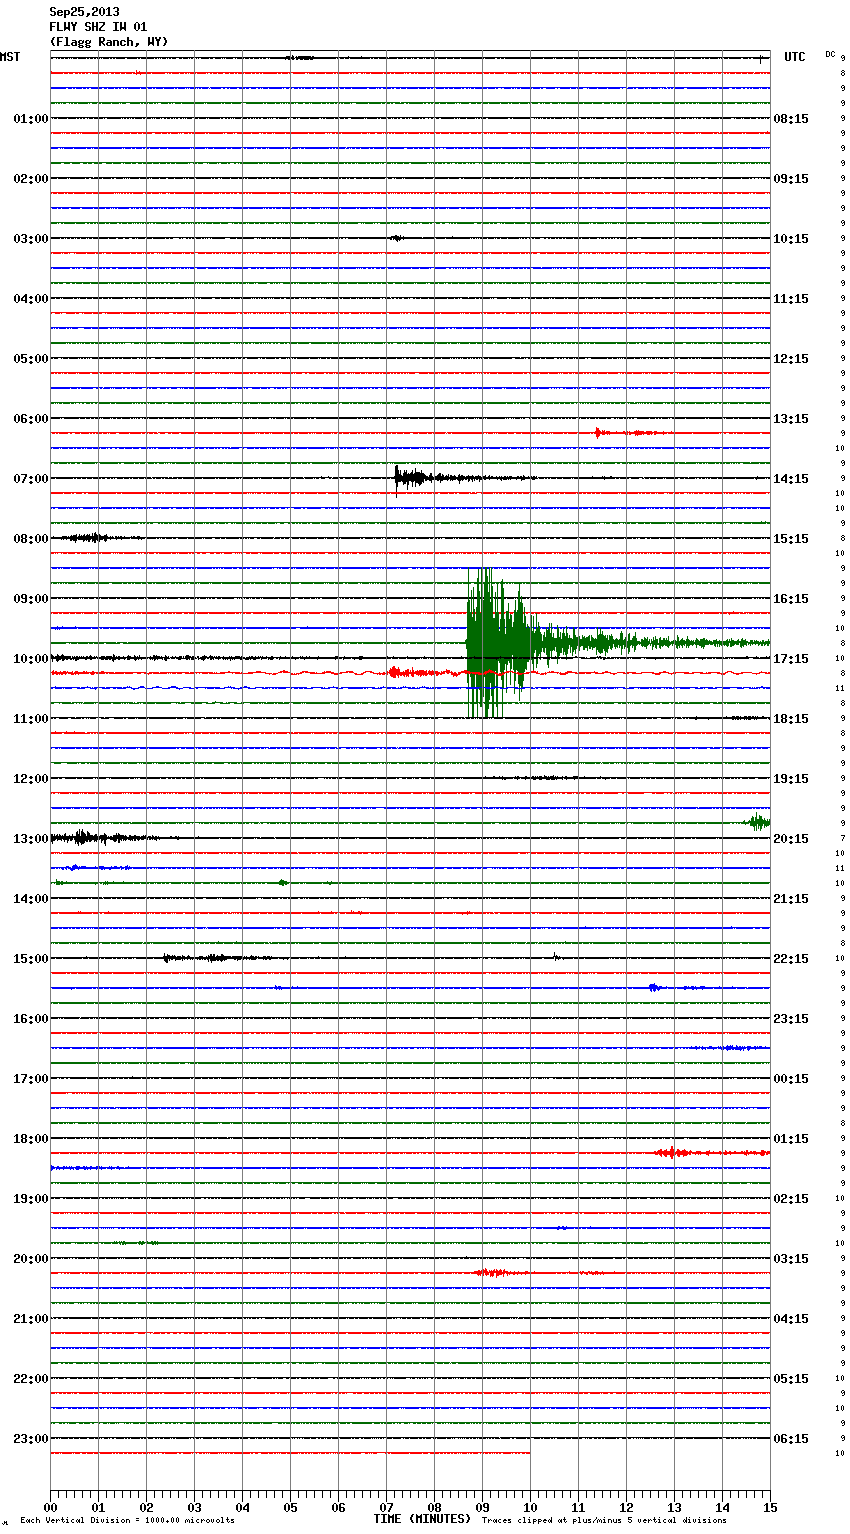Click the 00:15 UTC time label
Image resolution: width=850 pixels, height=1534 pixels.
click(790, 1079)
